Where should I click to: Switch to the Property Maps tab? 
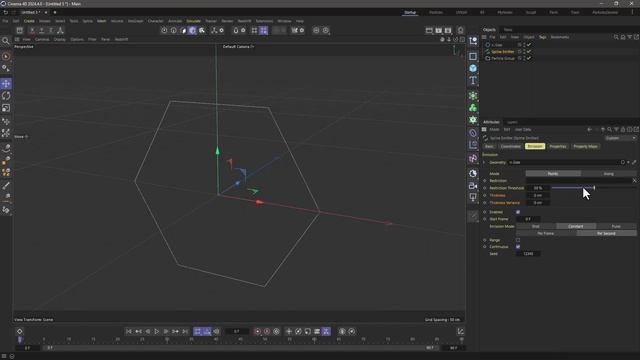click(585, 146)
